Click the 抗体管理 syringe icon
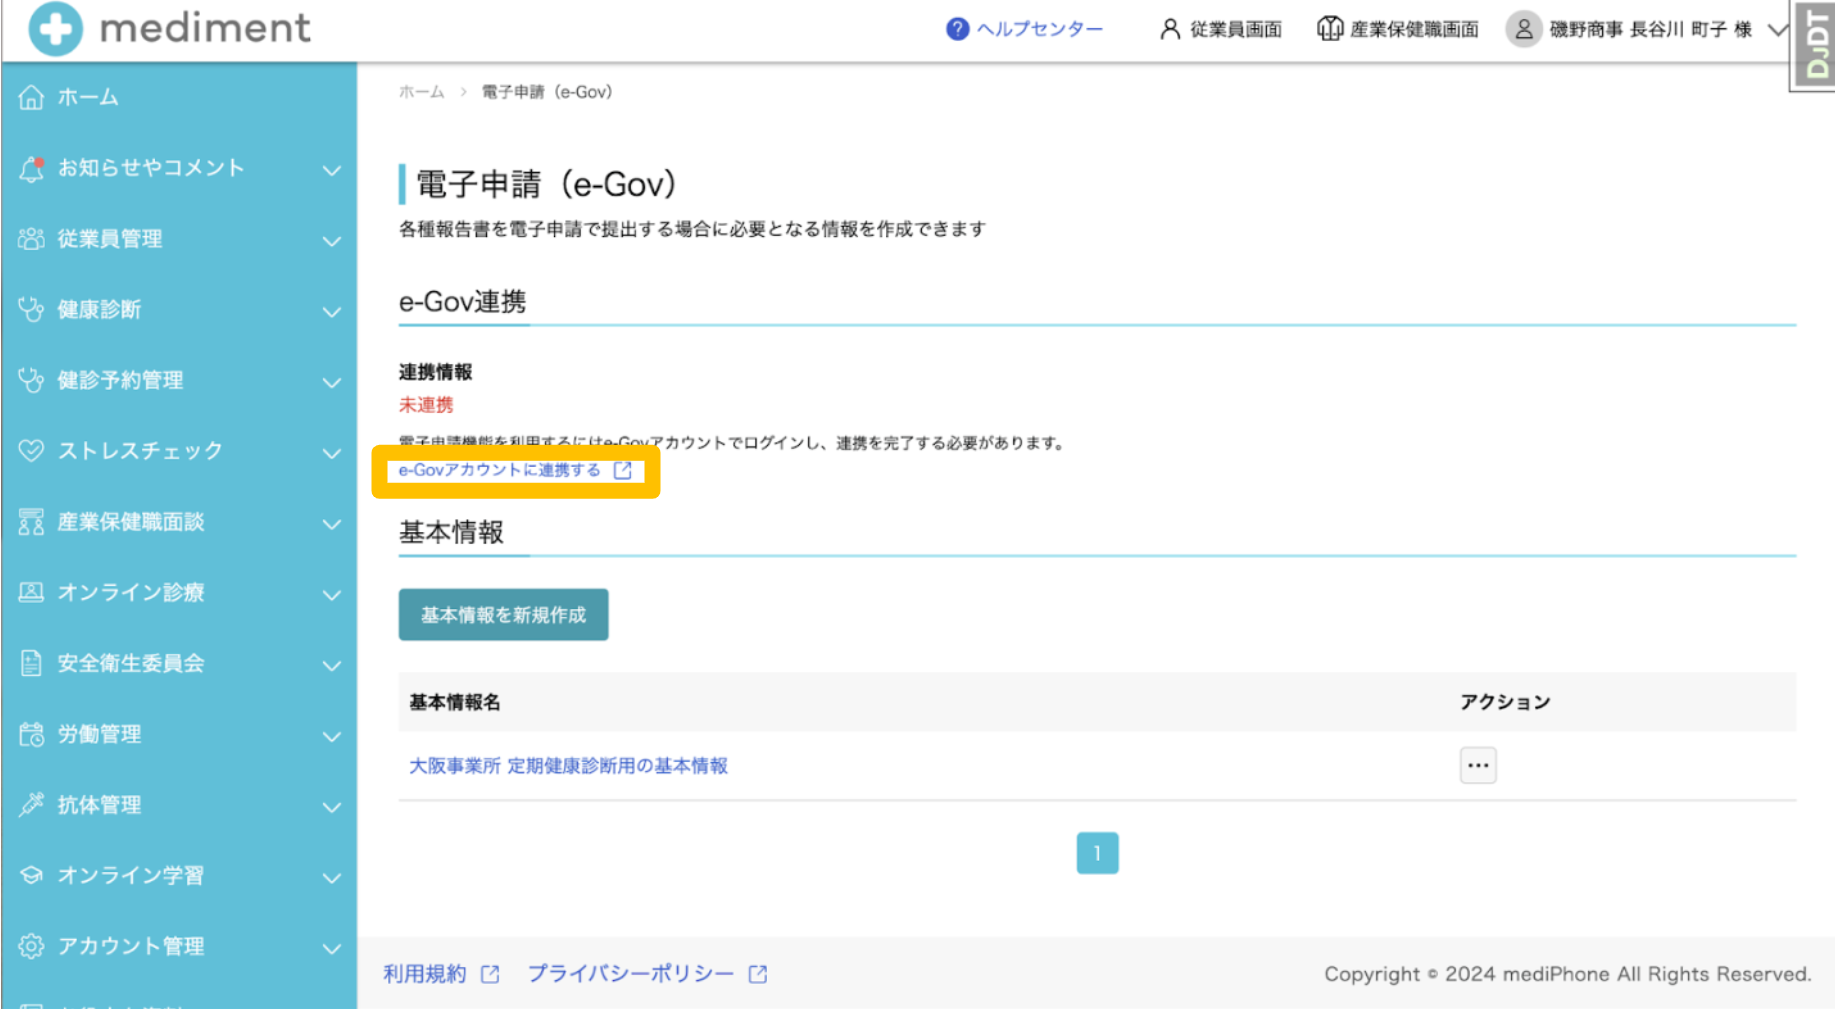The height and width of the screenshot is (1009, 1835). [31, 804]
